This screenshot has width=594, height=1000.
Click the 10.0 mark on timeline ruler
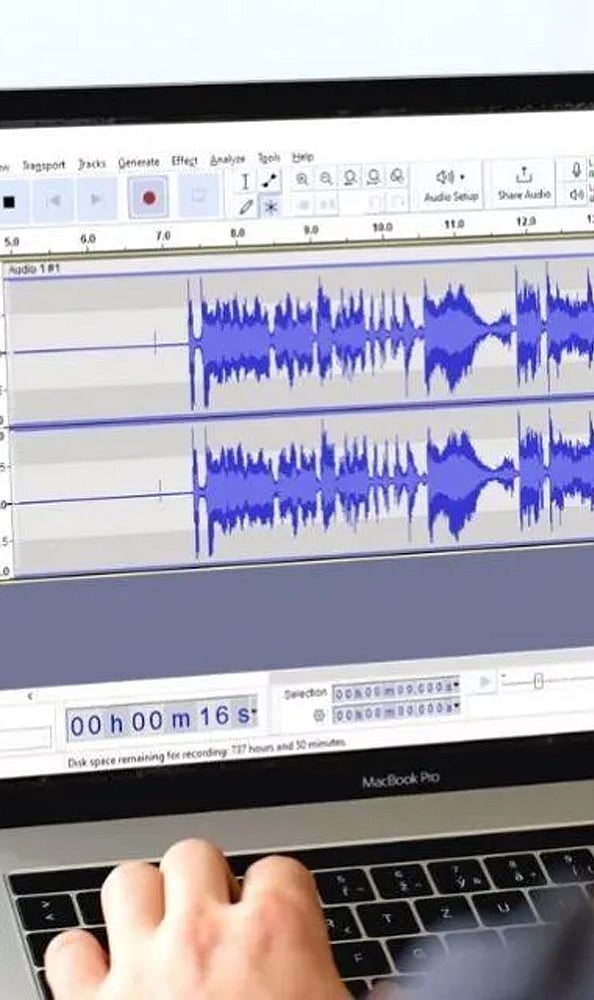(382, 227)
